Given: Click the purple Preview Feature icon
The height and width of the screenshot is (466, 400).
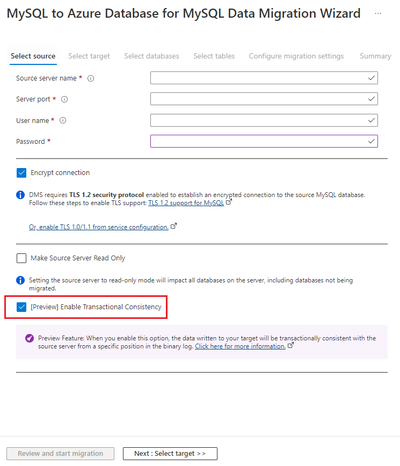Looking at the screenshot, I should click(x=29, y=338).
